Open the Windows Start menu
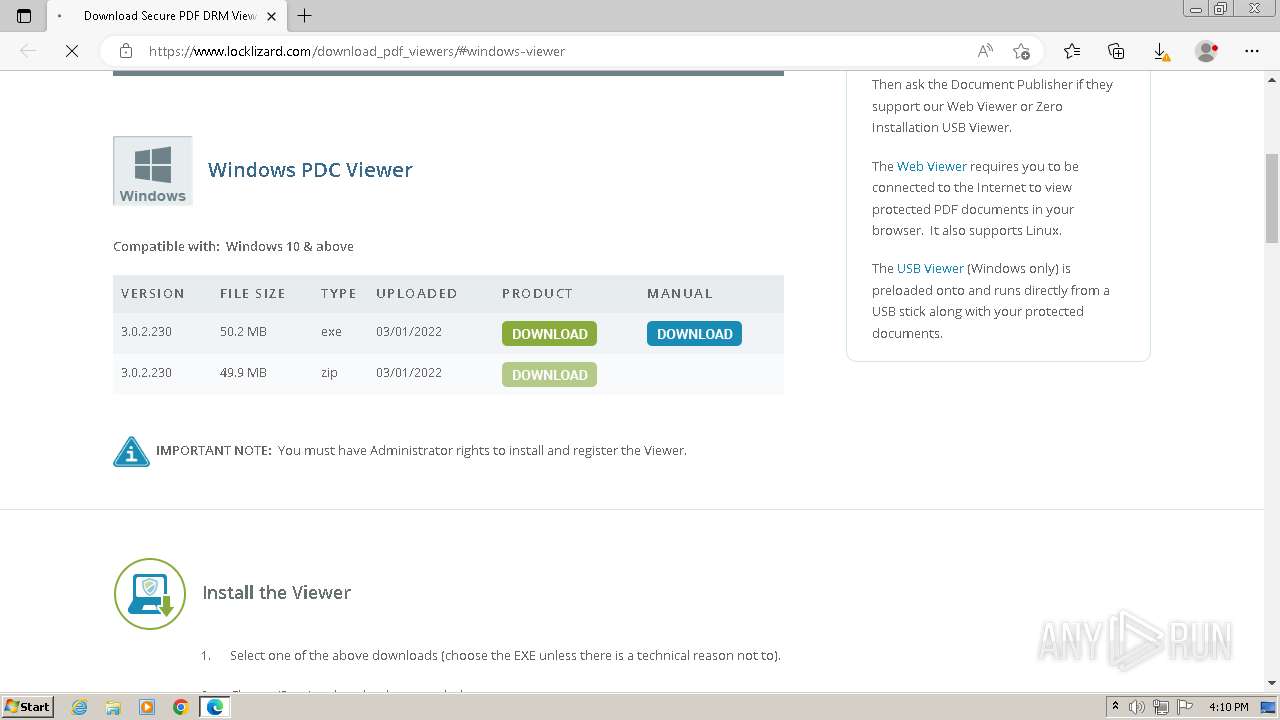Viewport: 1280px width, 720px height. coord(27,707)
